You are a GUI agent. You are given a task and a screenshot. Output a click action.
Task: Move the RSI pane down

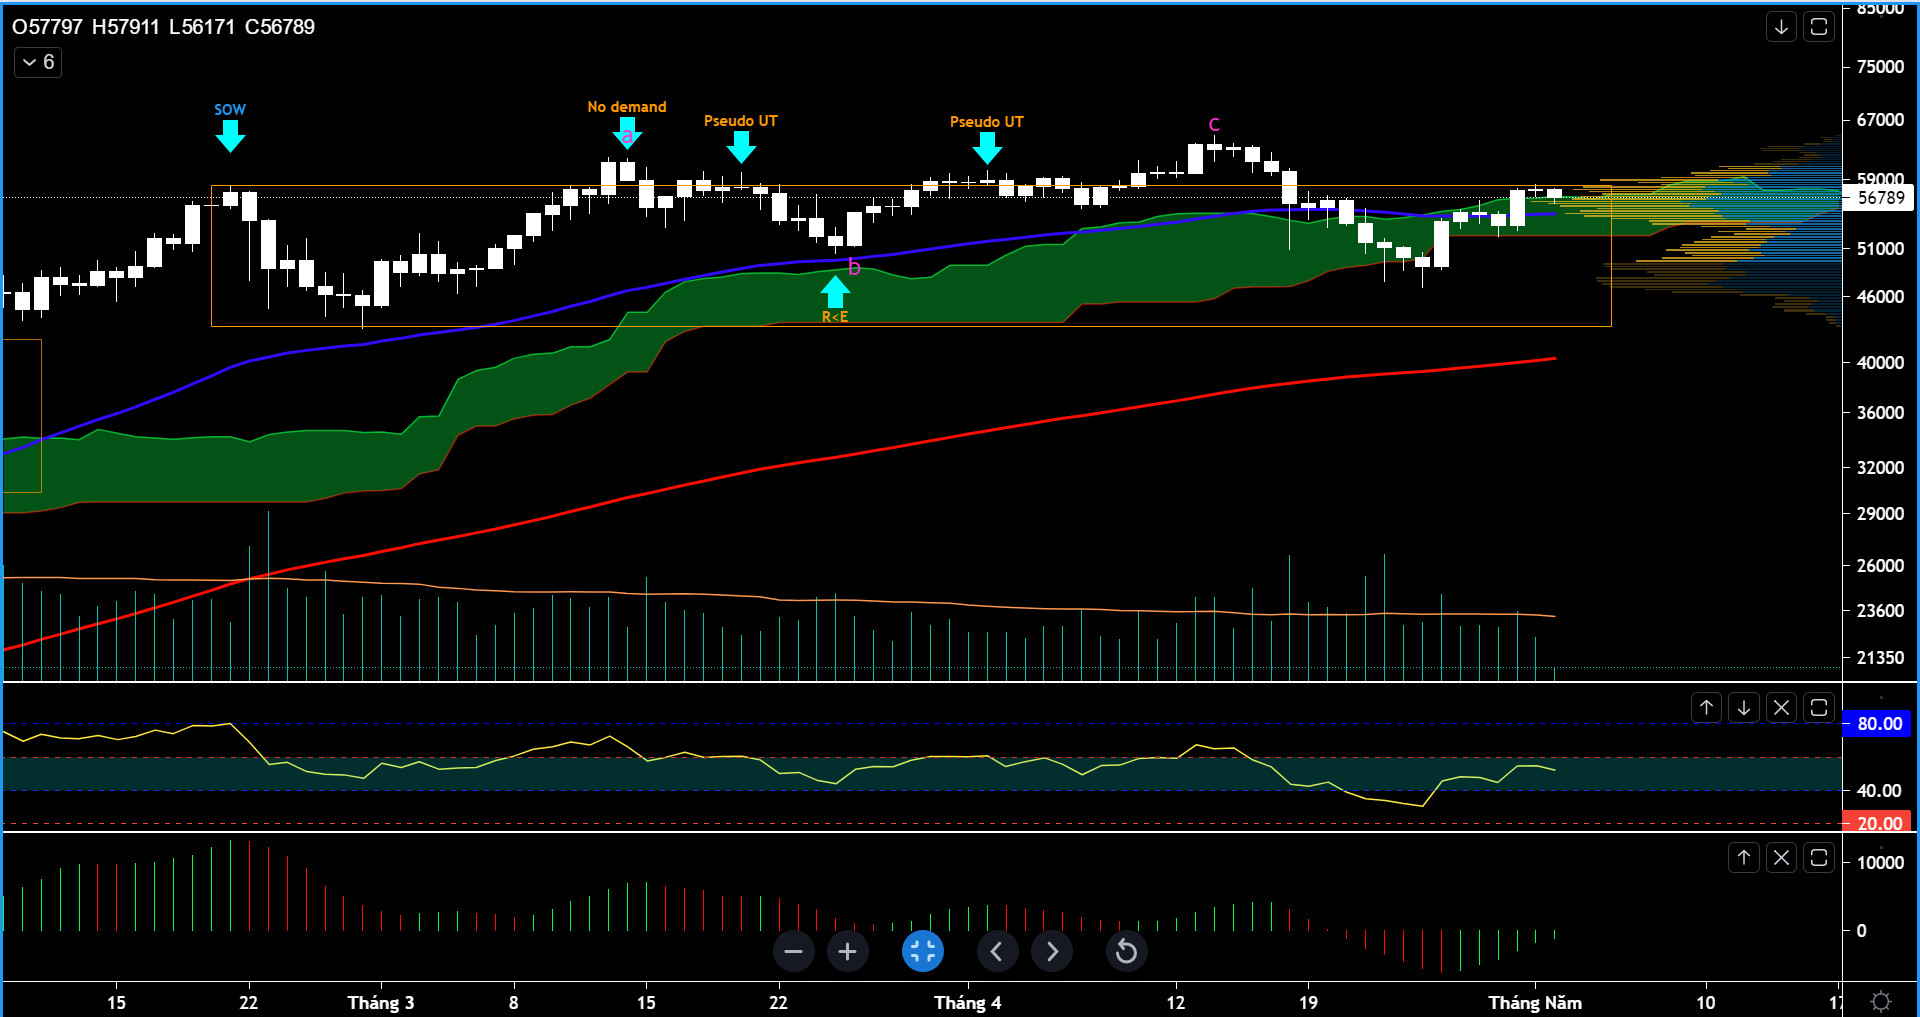[x=1744, y=708]
